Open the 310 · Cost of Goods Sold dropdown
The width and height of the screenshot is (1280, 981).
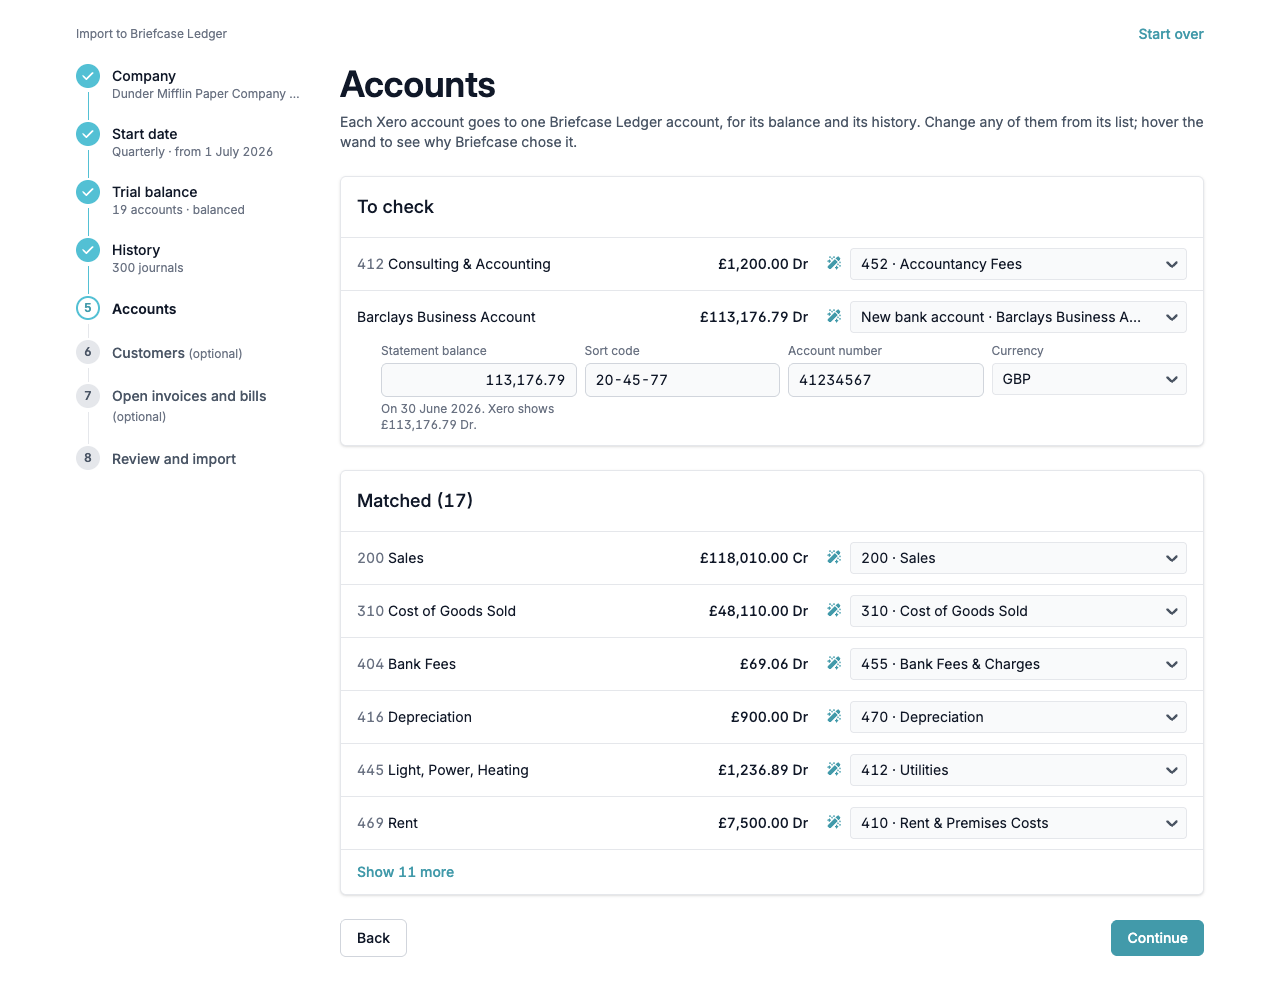1018,611
